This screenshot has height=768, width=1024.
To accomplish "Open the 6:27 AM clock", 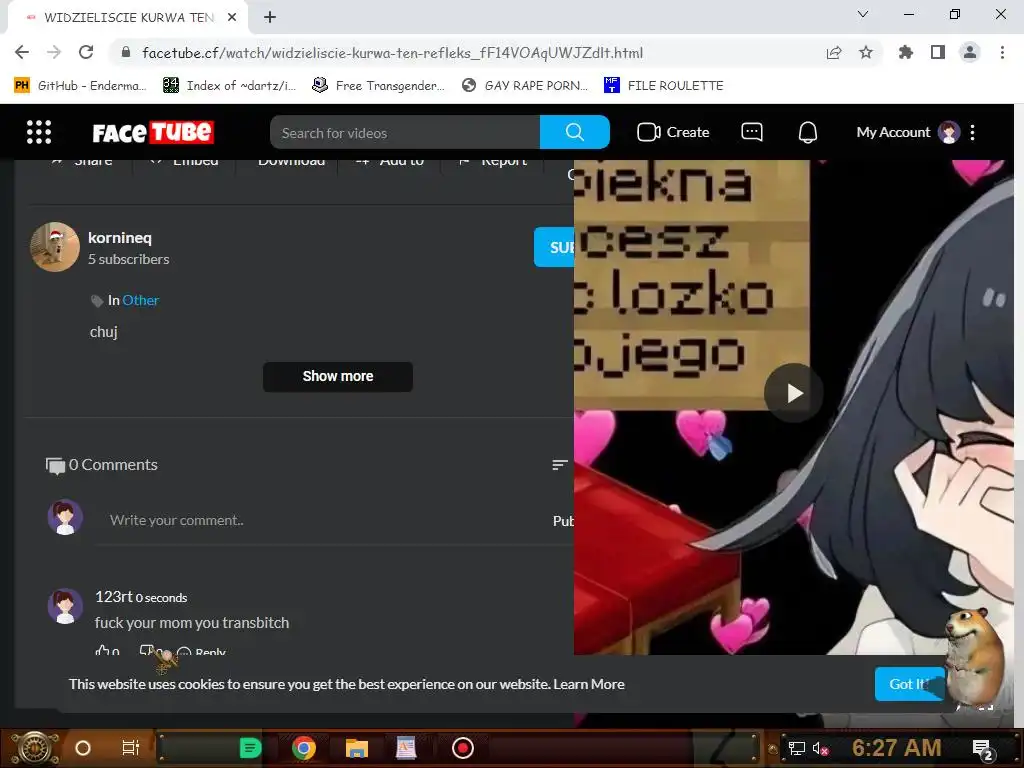I will (897, 748).
